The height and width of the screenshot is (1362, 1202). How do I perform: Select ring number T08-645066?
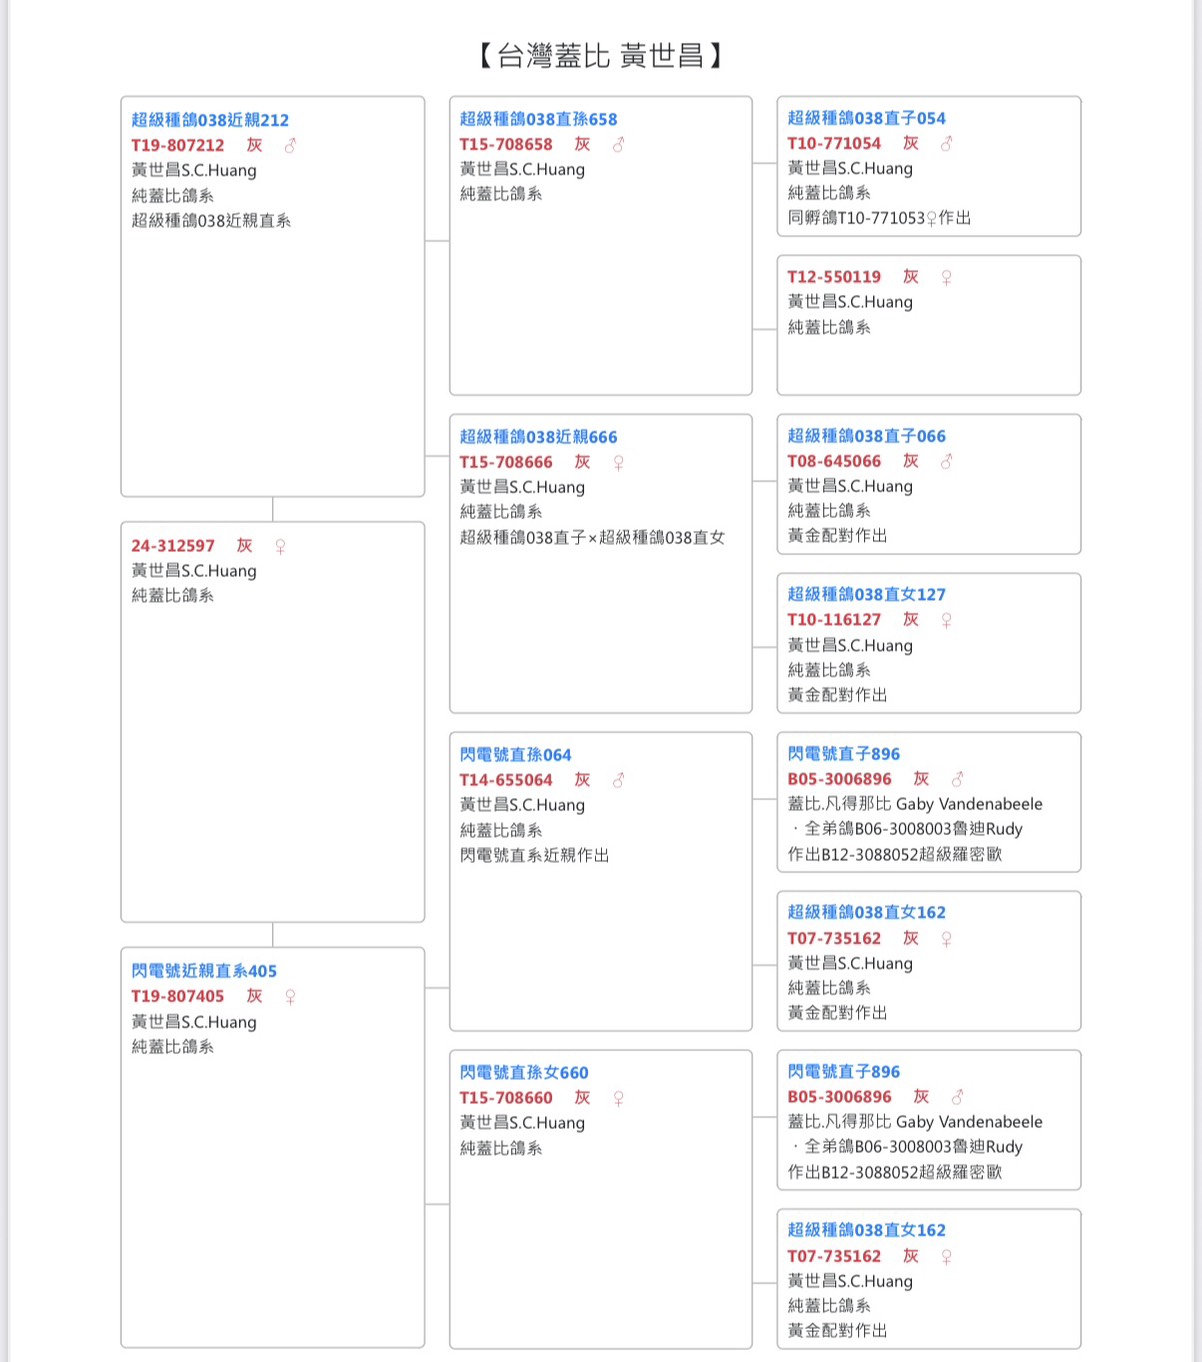click(x=834, y=461)
